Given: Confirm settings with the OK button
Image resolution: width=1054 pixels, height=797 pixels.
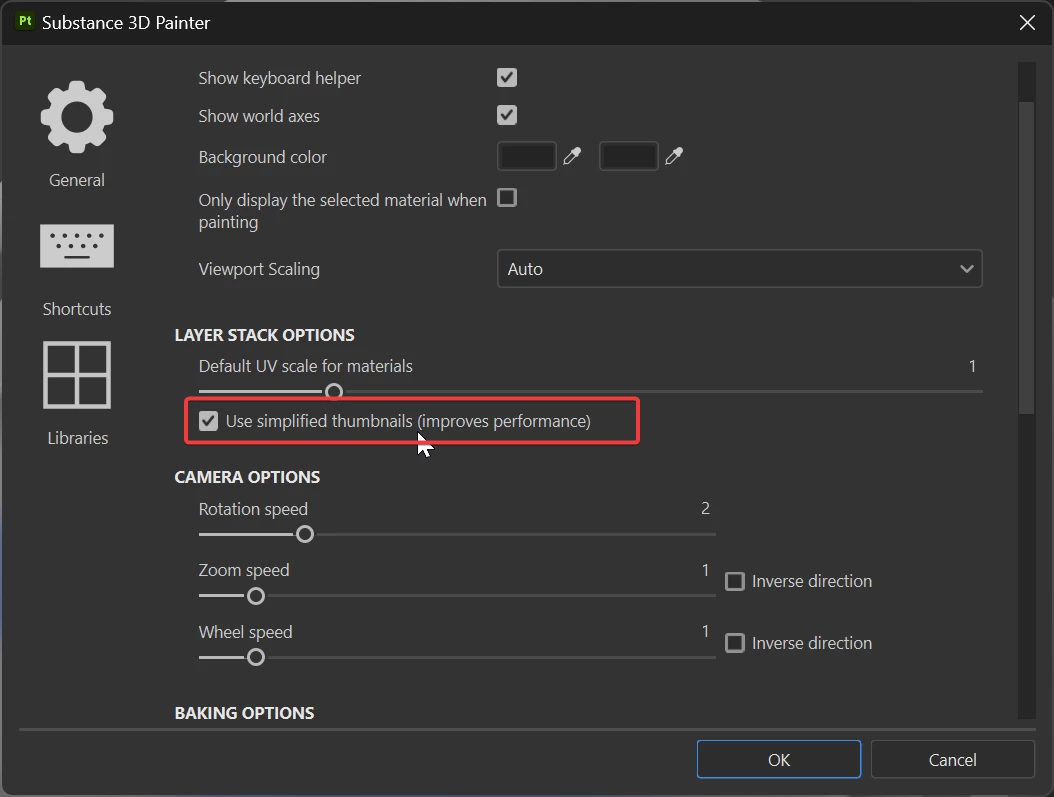Looking at the screenshot, I should [779, 759].
